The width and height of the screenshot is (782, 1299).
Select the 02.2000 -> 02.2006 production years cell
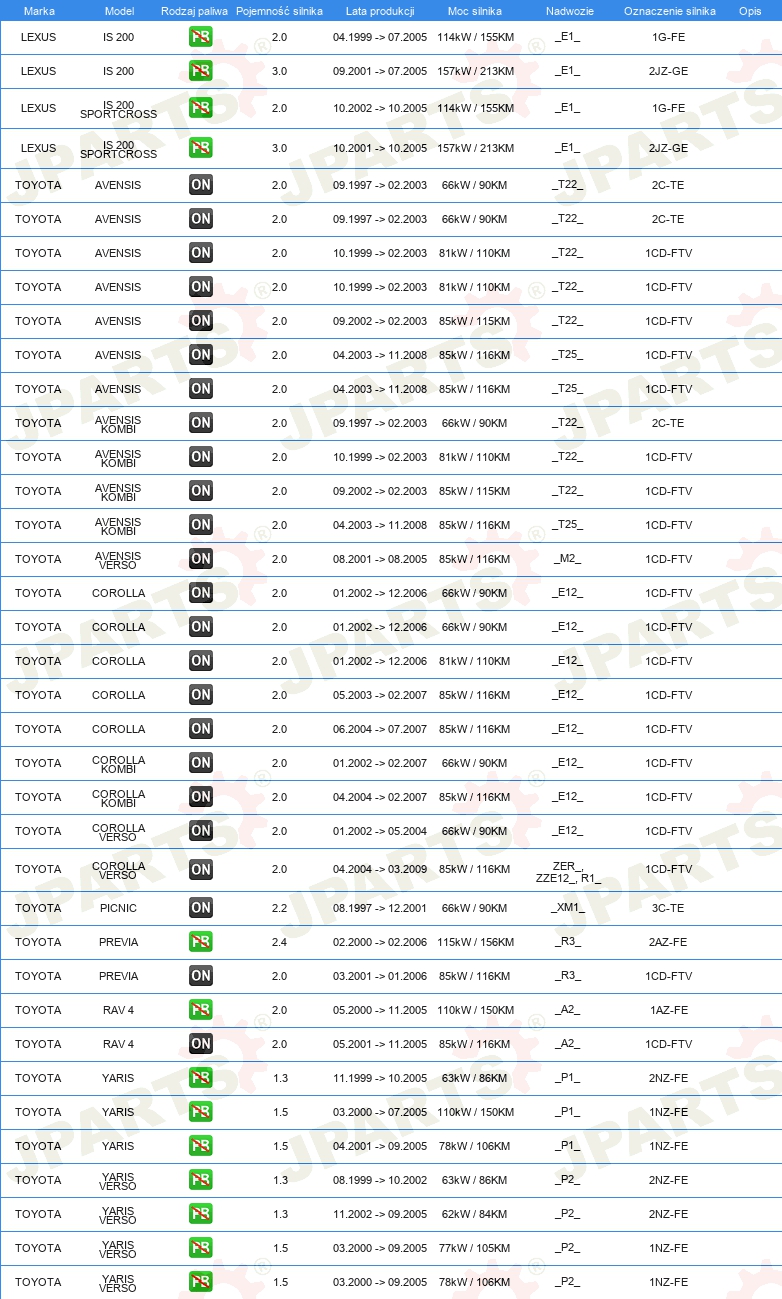tap(380, 942)
